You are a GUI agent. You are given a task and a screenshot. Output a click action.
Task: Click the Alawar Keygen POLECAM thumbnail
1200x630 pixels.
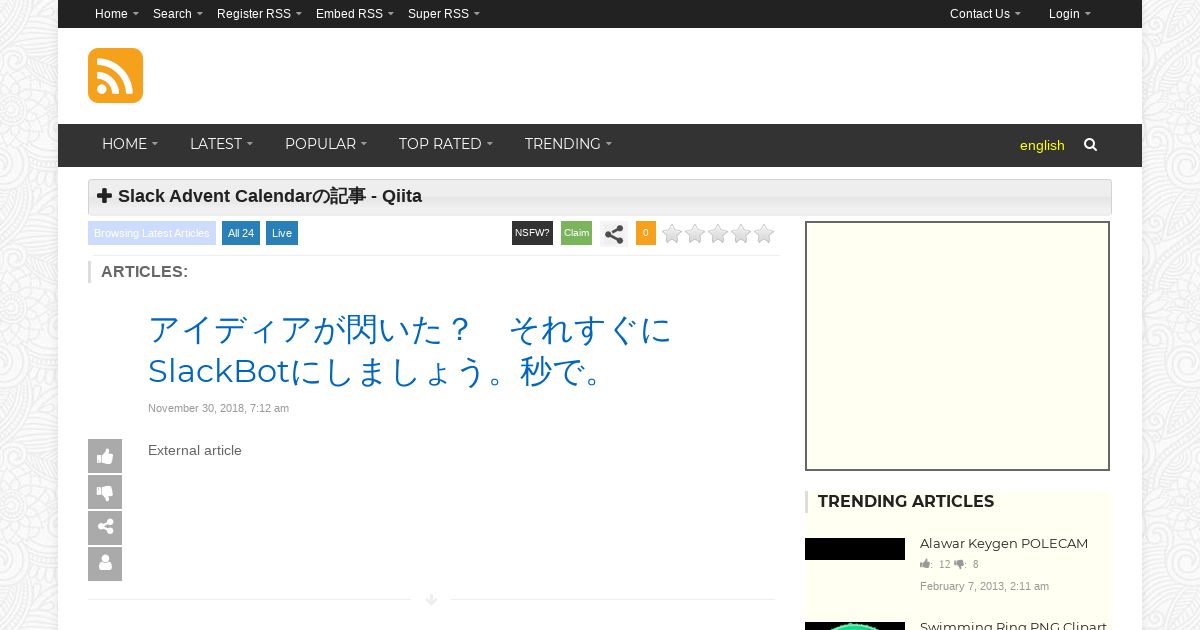pos(855,549)
